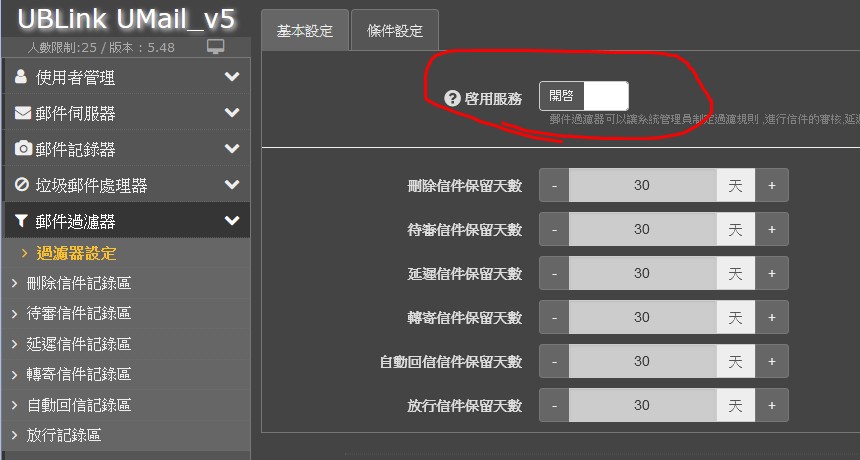The image size is (860, 460).
Task: Decrease 待審信件保留天數 with the minus button
Action: pyautogui.click(x=555, y=229)
